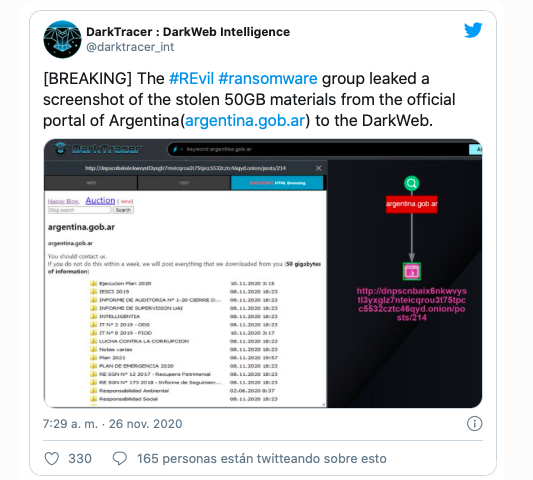Close the onion URL panel
Screen dimensions: 533x480
click(319, 168)
